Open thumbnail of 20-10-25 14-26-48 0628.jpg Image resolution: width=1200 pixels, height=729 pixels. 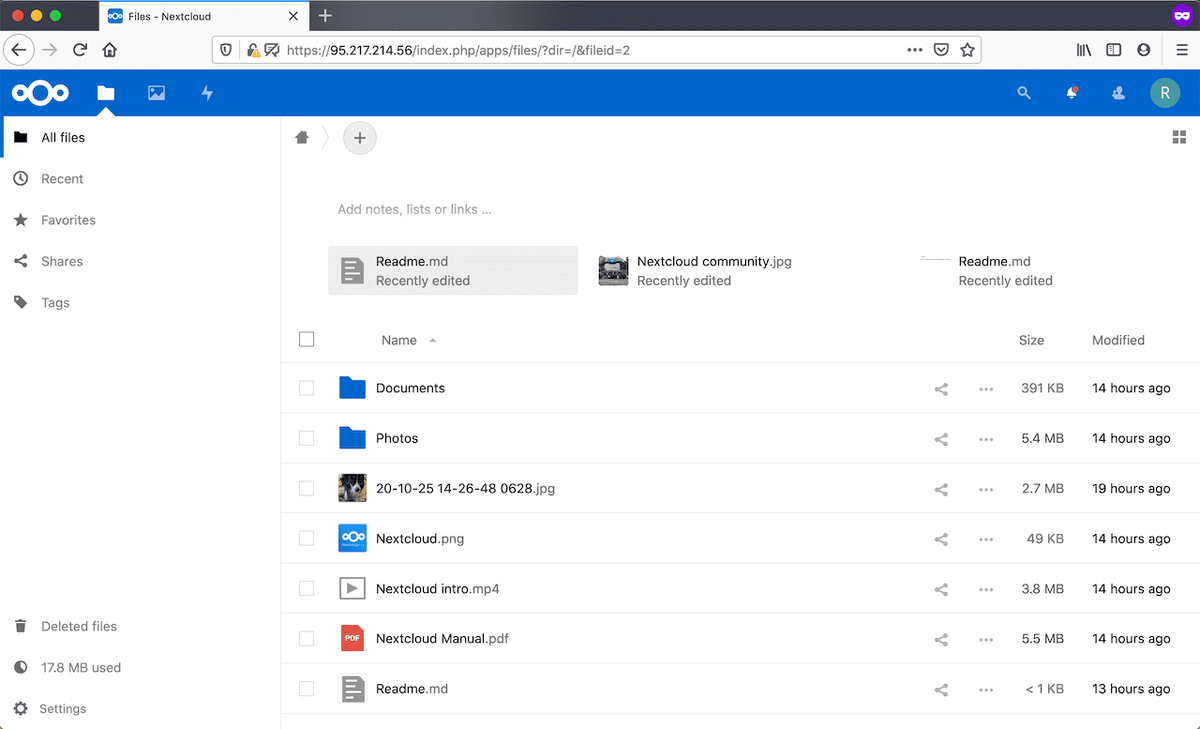tap(352, 488)
